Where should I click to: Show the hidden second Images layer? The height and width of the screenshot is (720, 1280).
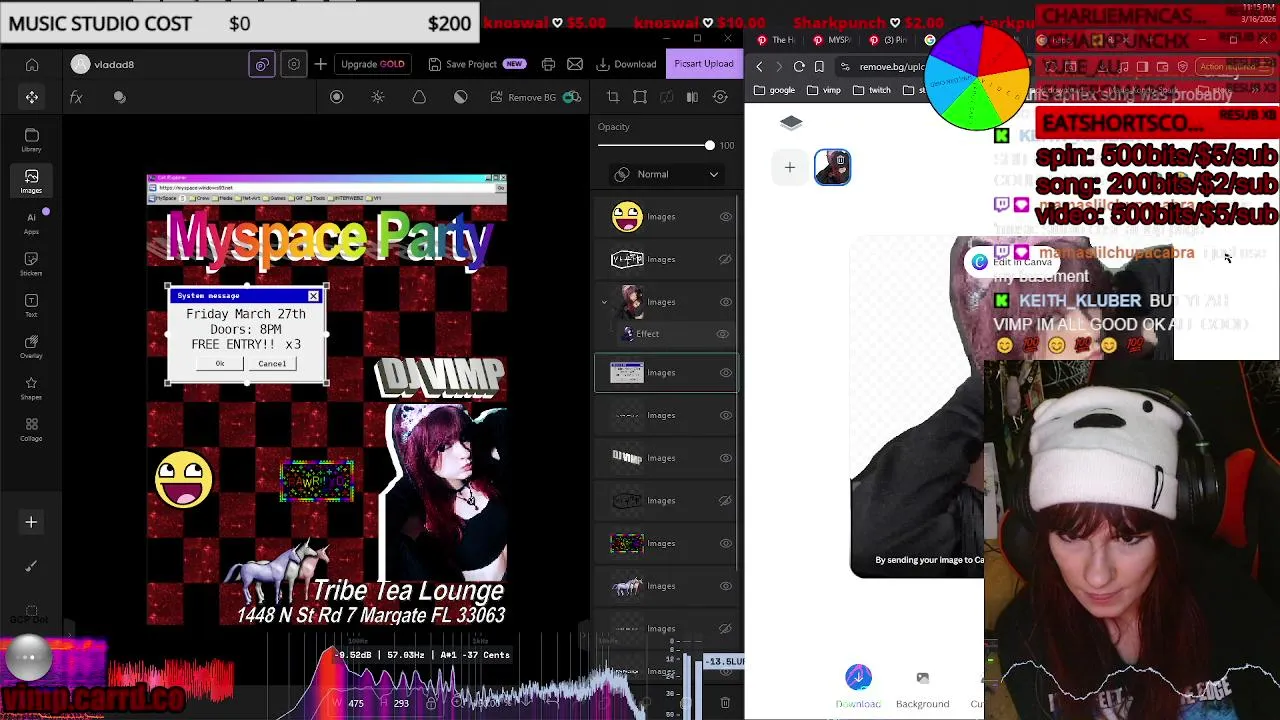(726, 259)
